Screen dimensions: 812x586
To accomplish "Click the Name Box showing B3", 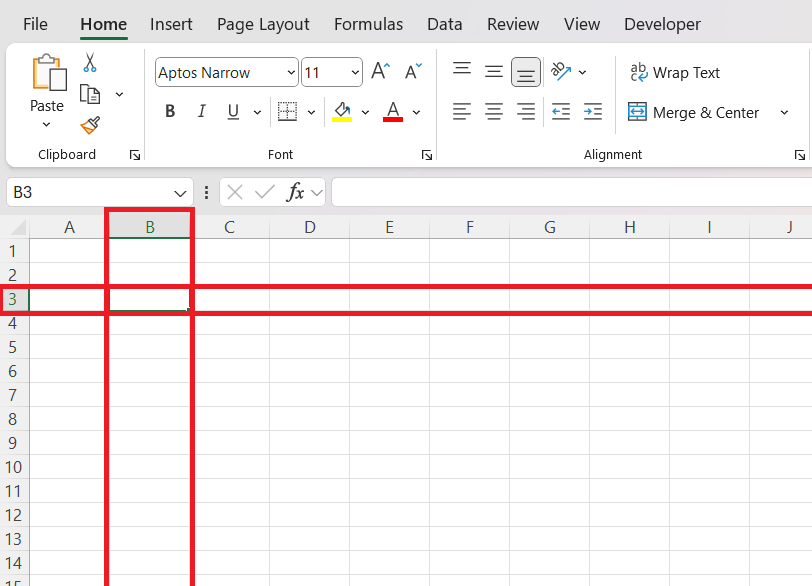I will 99,193.
